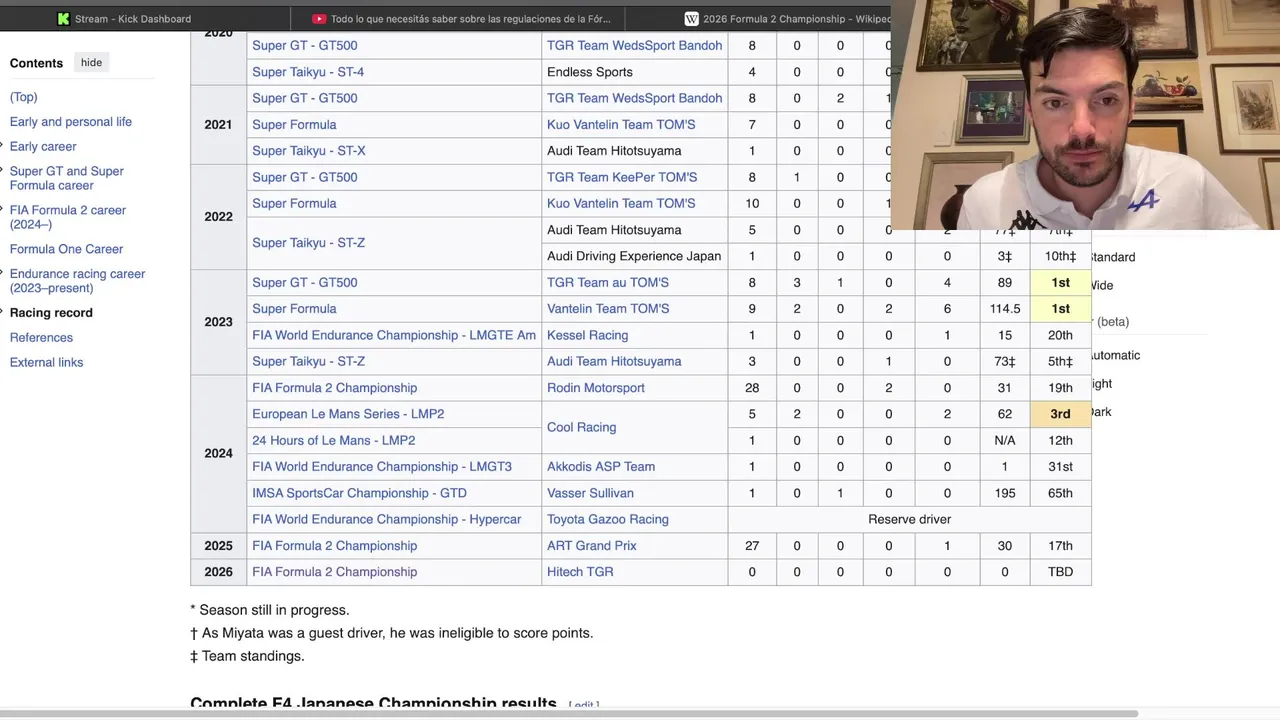1280x720 pixels.
Task: Click the Kick favicon on Stream tab
Action: coord(64,19)
